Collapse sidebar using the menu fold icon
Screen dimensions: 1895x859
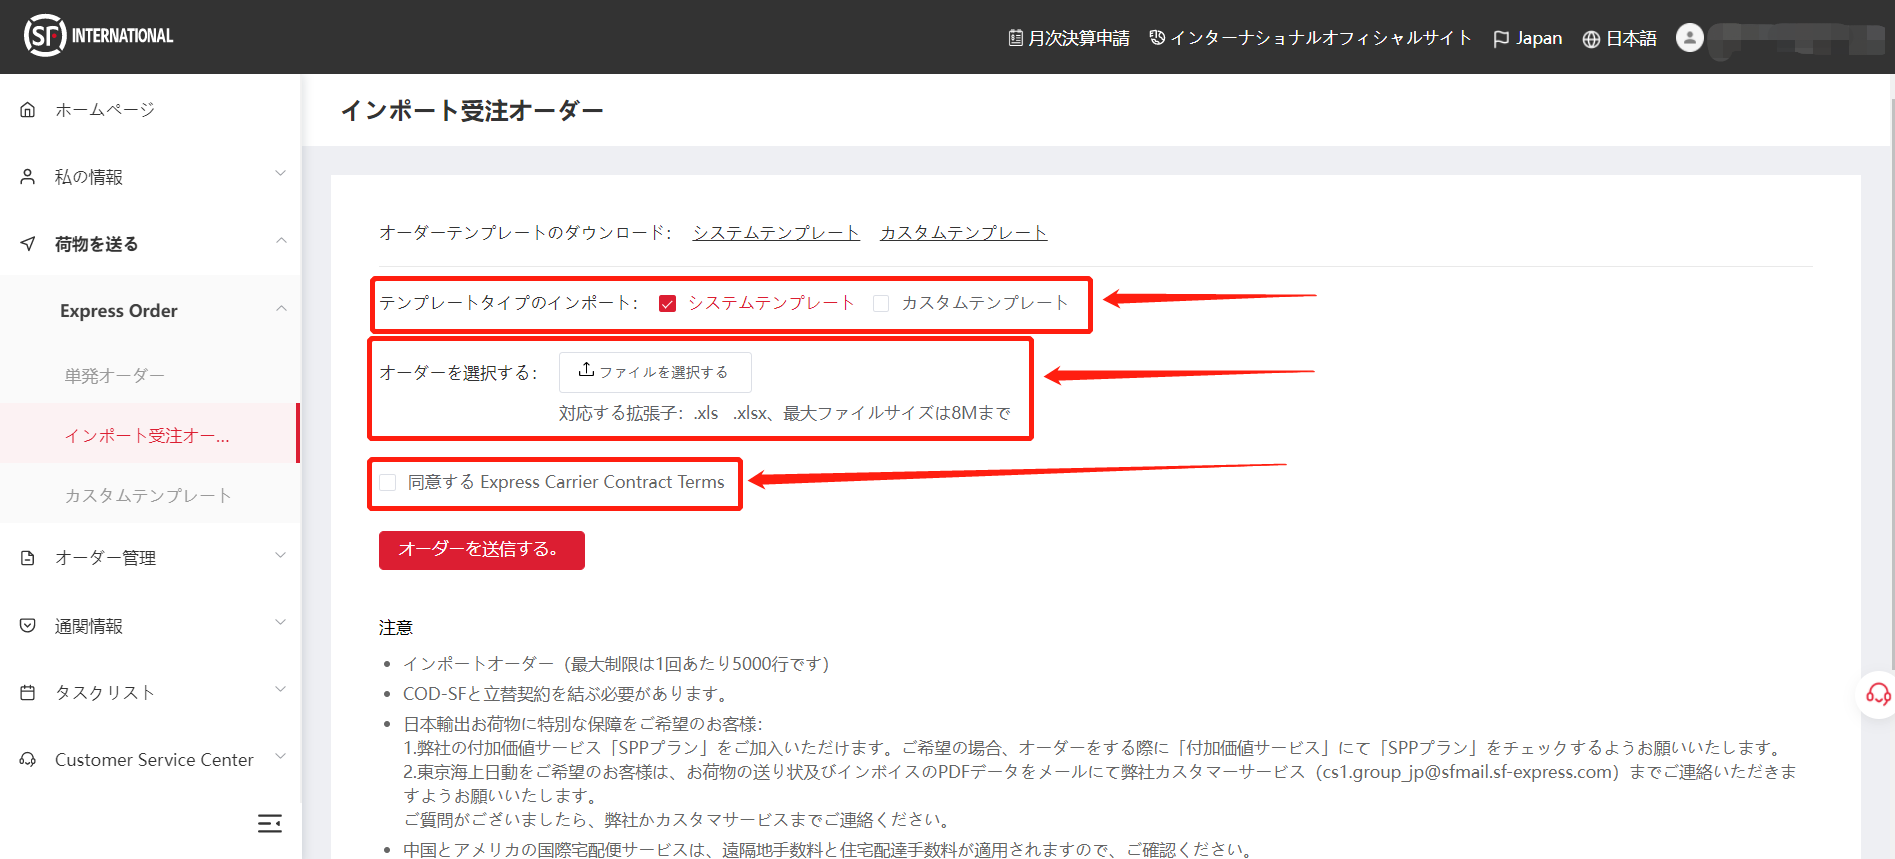pyautogui.click(x=269, y=823)
